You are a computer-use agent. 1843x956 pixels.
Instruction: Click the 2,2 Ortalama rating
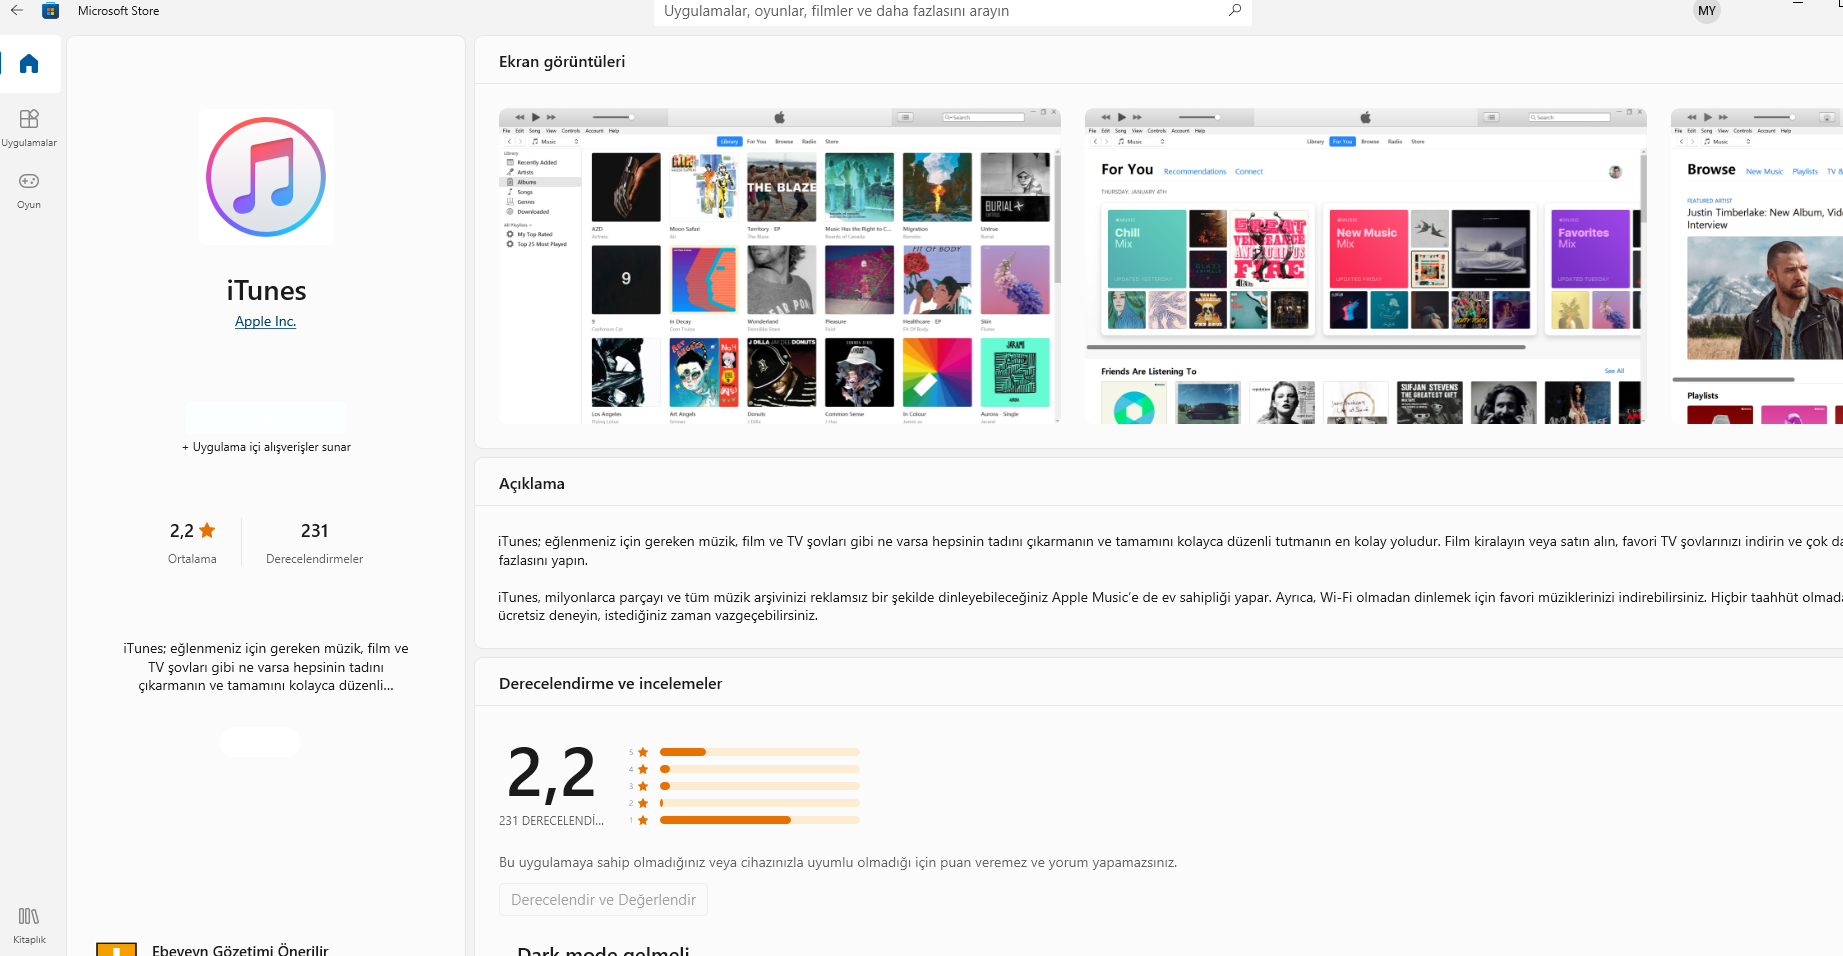coord(193,542)
